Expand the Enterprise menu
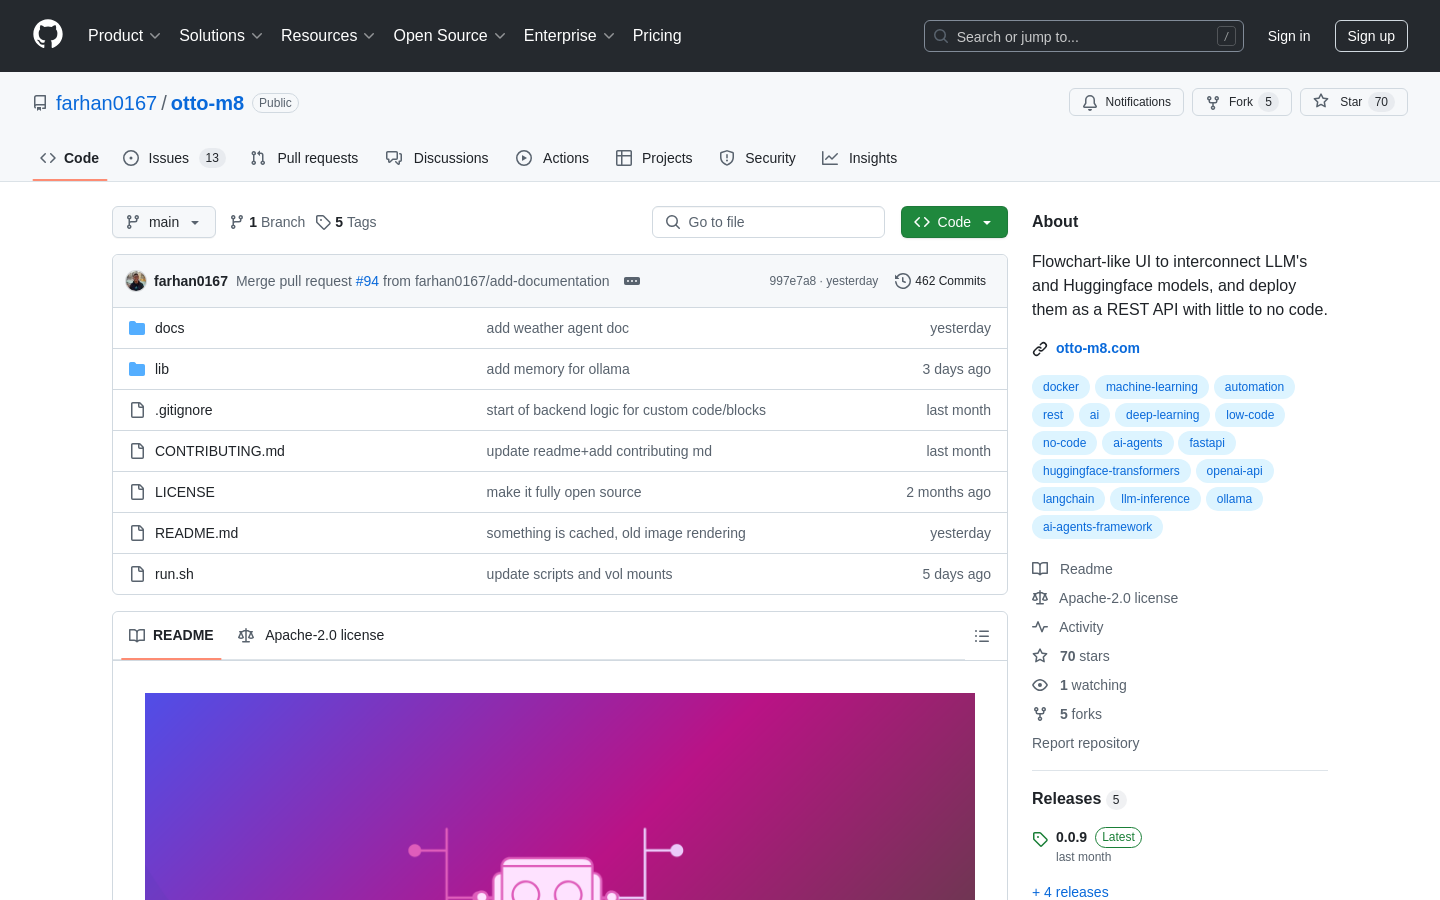Viewport: 1440px width, 900px height. pyautogui.click(x=569, y=35)
